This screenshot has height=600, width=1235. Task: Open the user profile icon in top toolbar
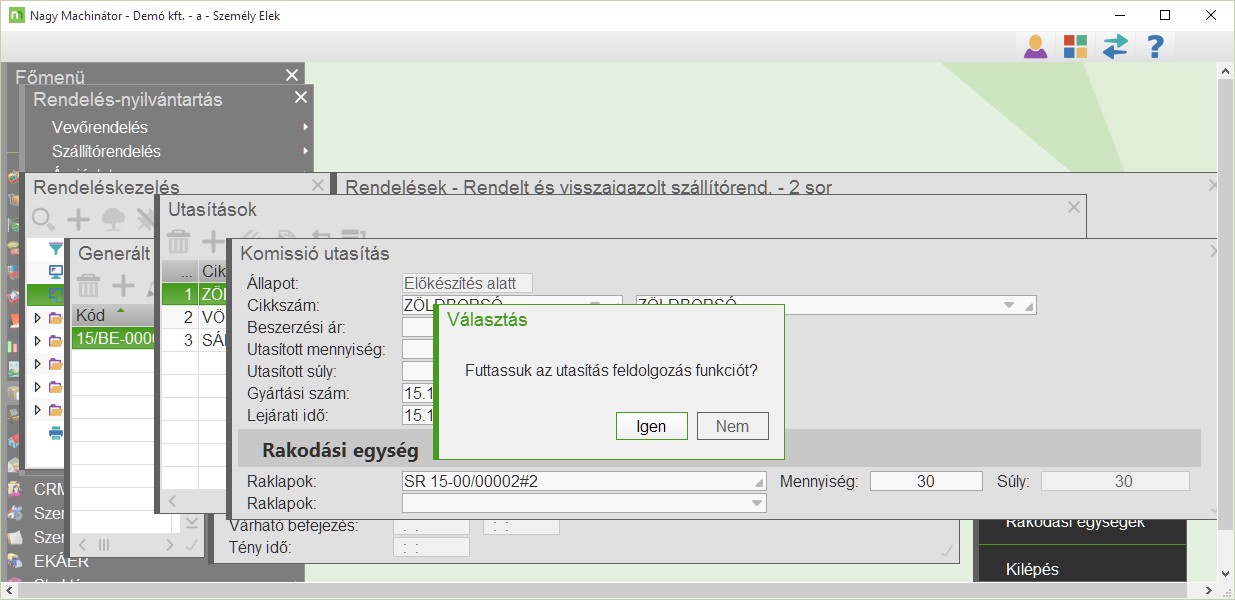click(1035, 46)
